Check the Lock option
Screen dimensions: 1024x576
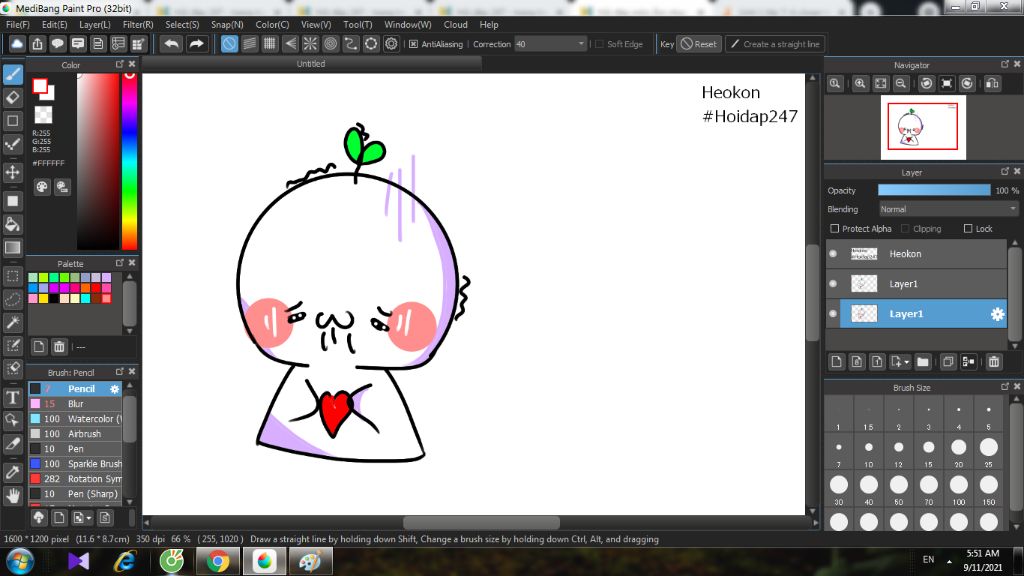click(968, 229)
